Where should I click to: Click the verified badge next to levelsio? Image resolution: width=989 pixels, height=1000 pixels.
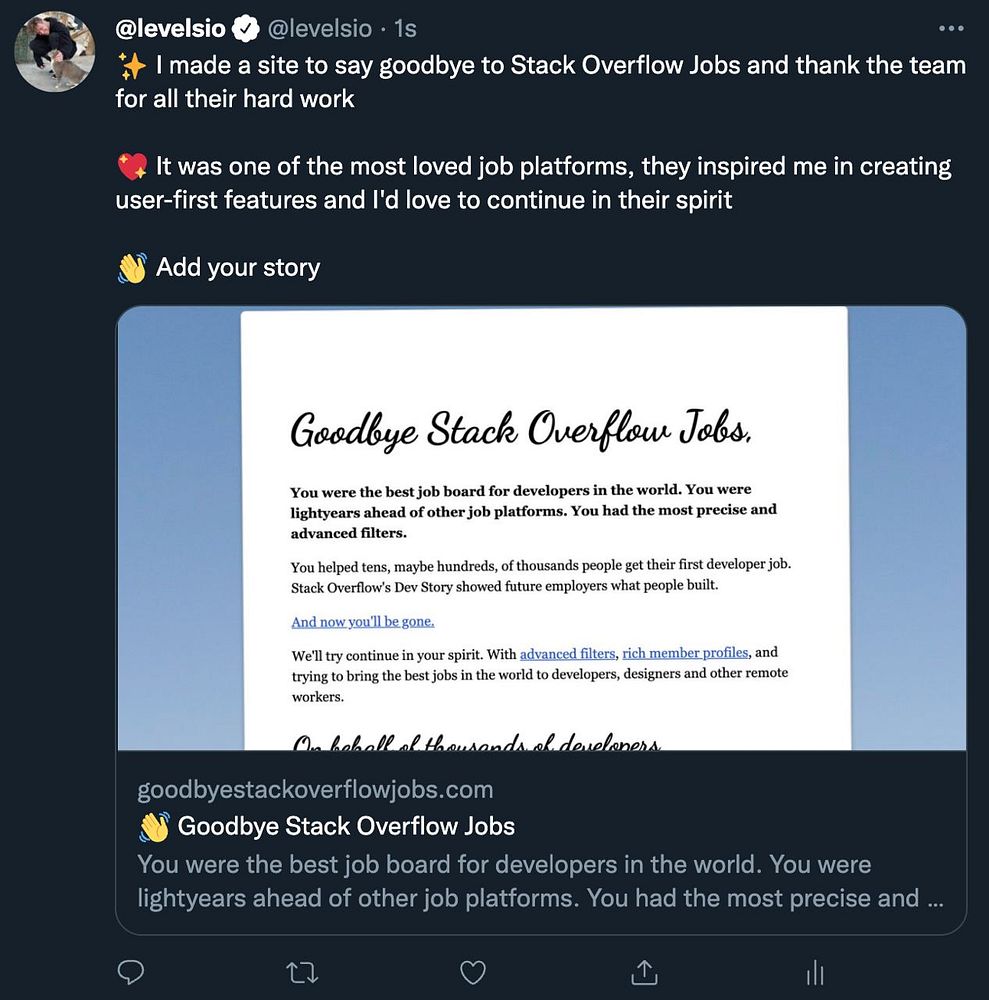(x=246, y=30)
